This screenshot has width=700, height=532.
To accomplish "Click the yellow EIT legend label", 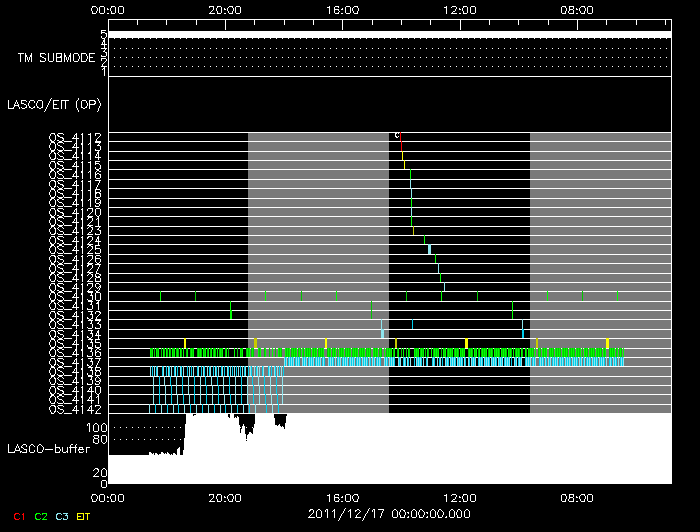I will (x=83, y=516).
